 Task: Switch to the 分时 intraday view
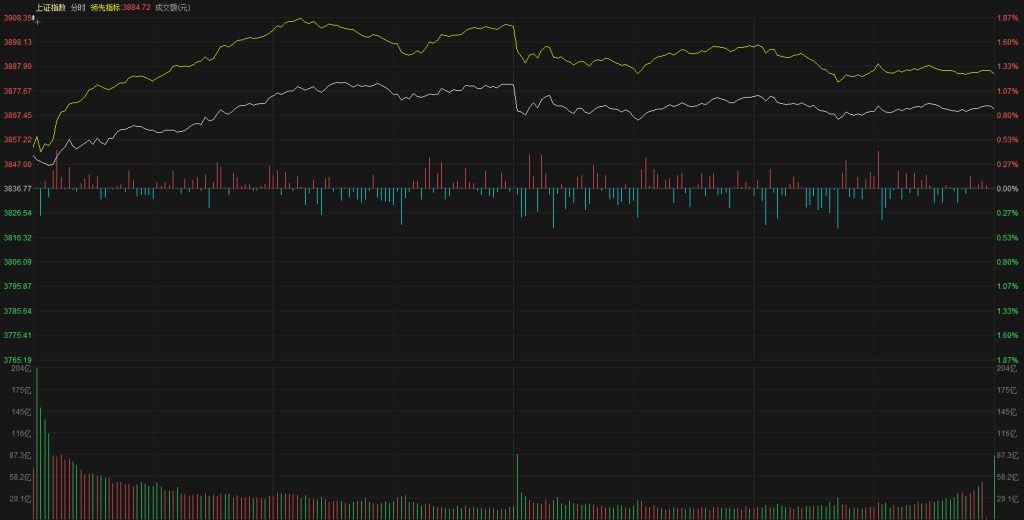click(78, 7)
